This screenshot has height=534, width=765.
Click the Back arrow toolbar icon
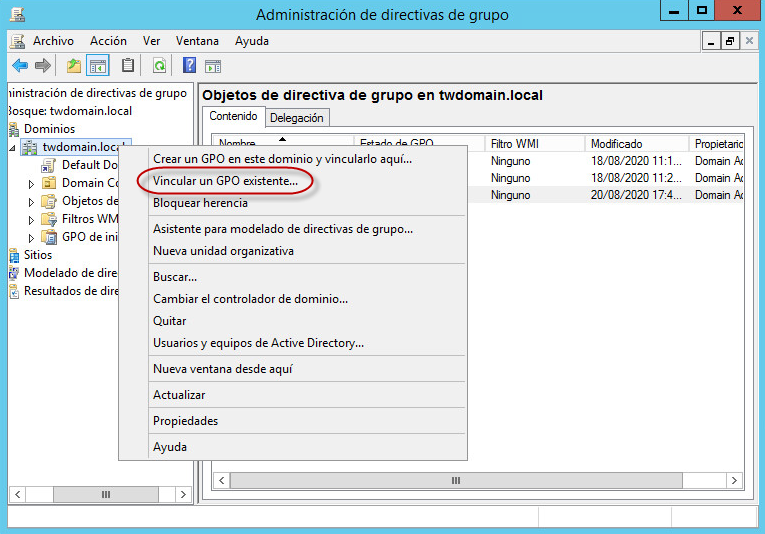point(19,66)
